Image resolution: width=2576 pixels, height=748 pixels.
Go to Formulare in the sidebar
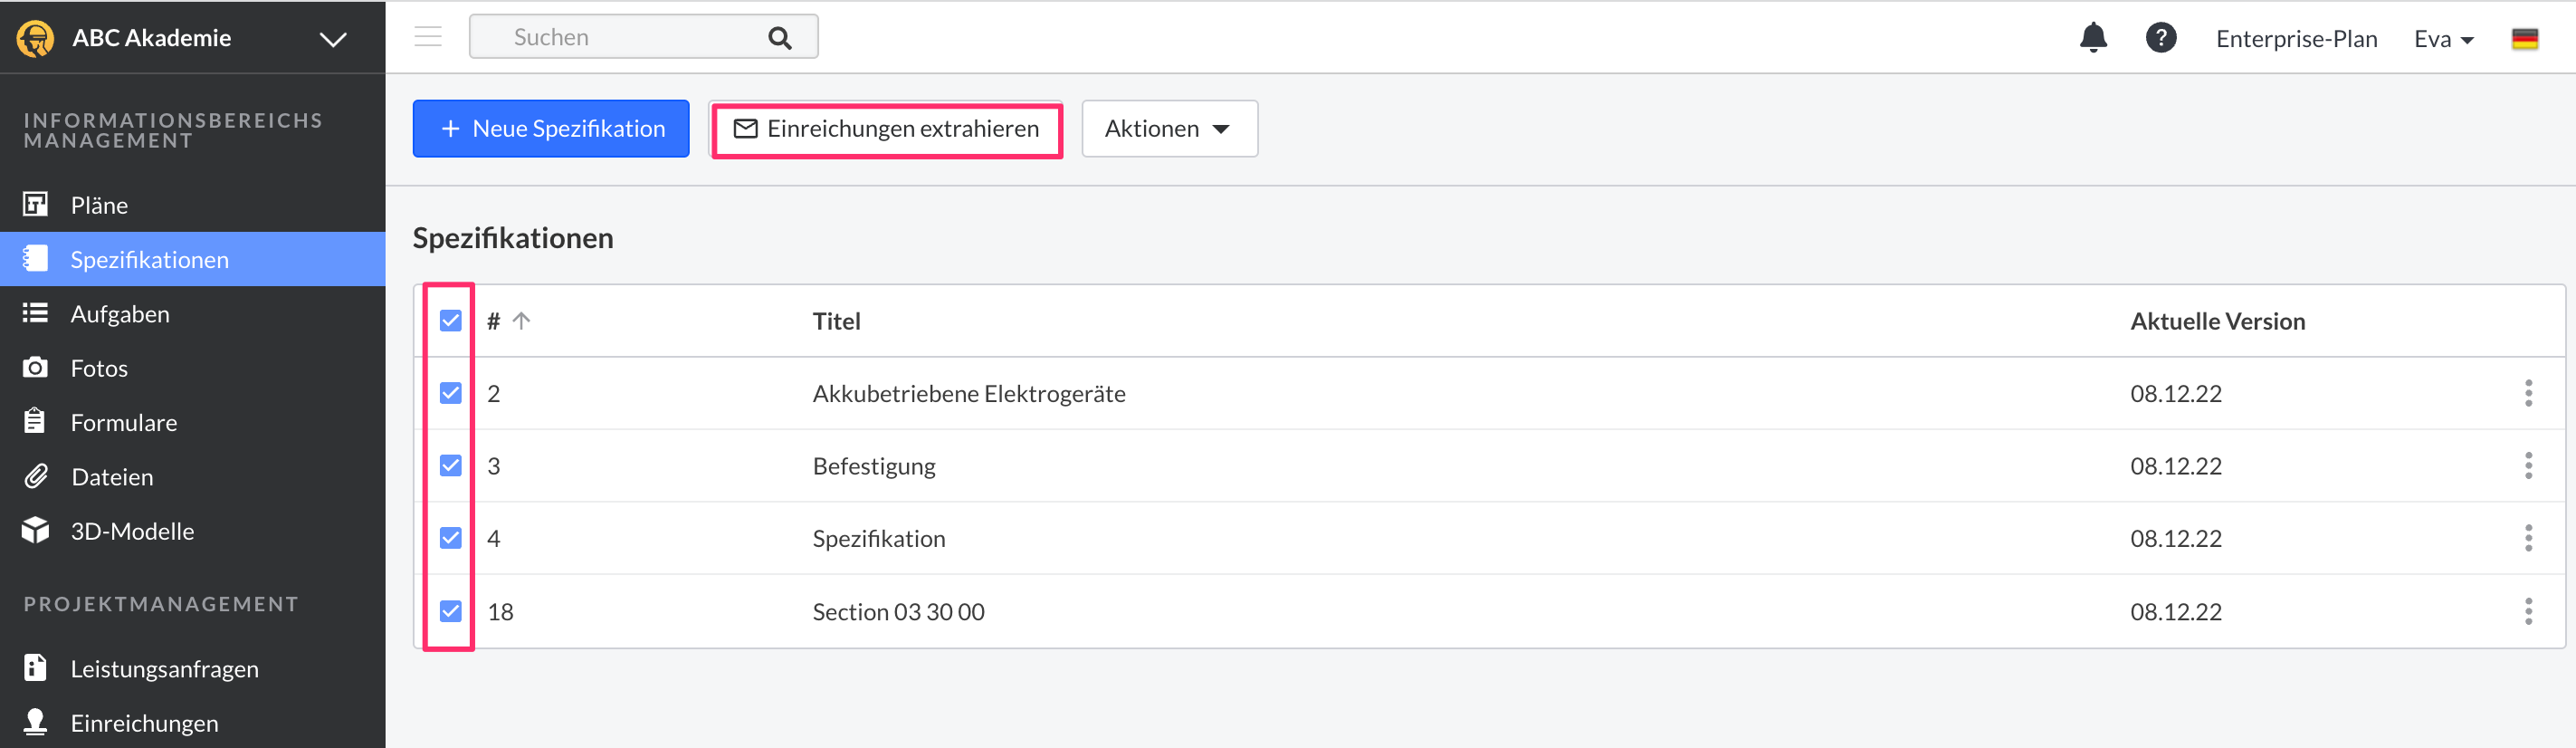pyautogui.click(x=123, y=423)
